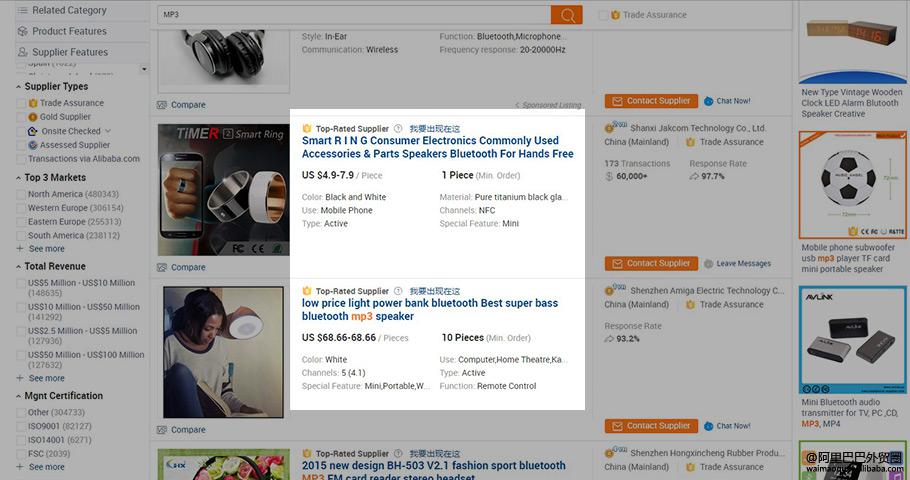Click the orange search magnifier button
The width and height of the screenshot is (910, 480).
(566, 15)
